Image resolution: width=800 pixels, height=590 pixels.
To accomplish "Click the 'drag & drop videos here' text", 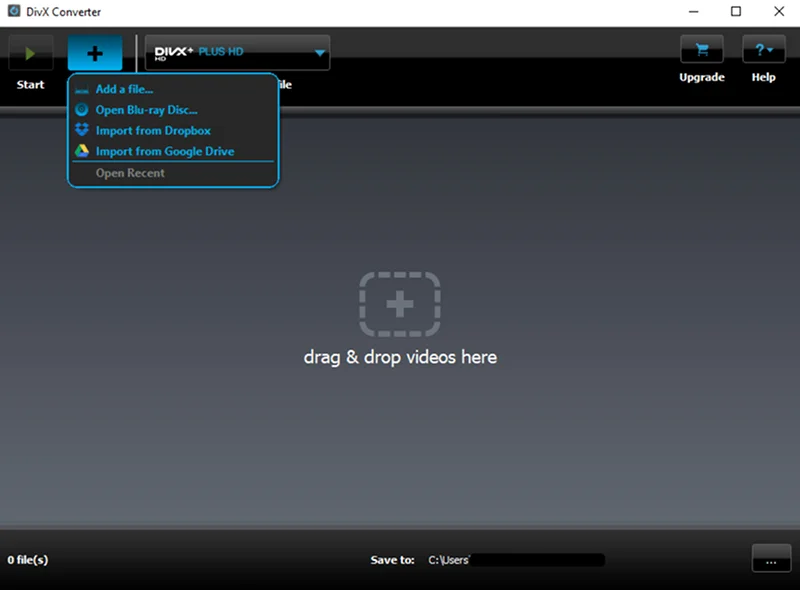I will click(x=400, y=357).
